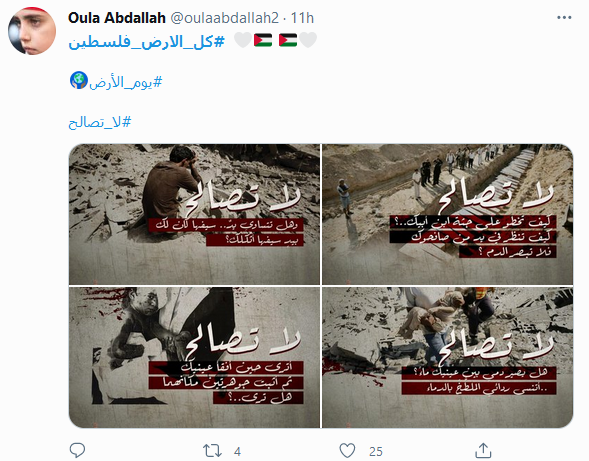Open image of rescuers carrying a person

[447, 357]
